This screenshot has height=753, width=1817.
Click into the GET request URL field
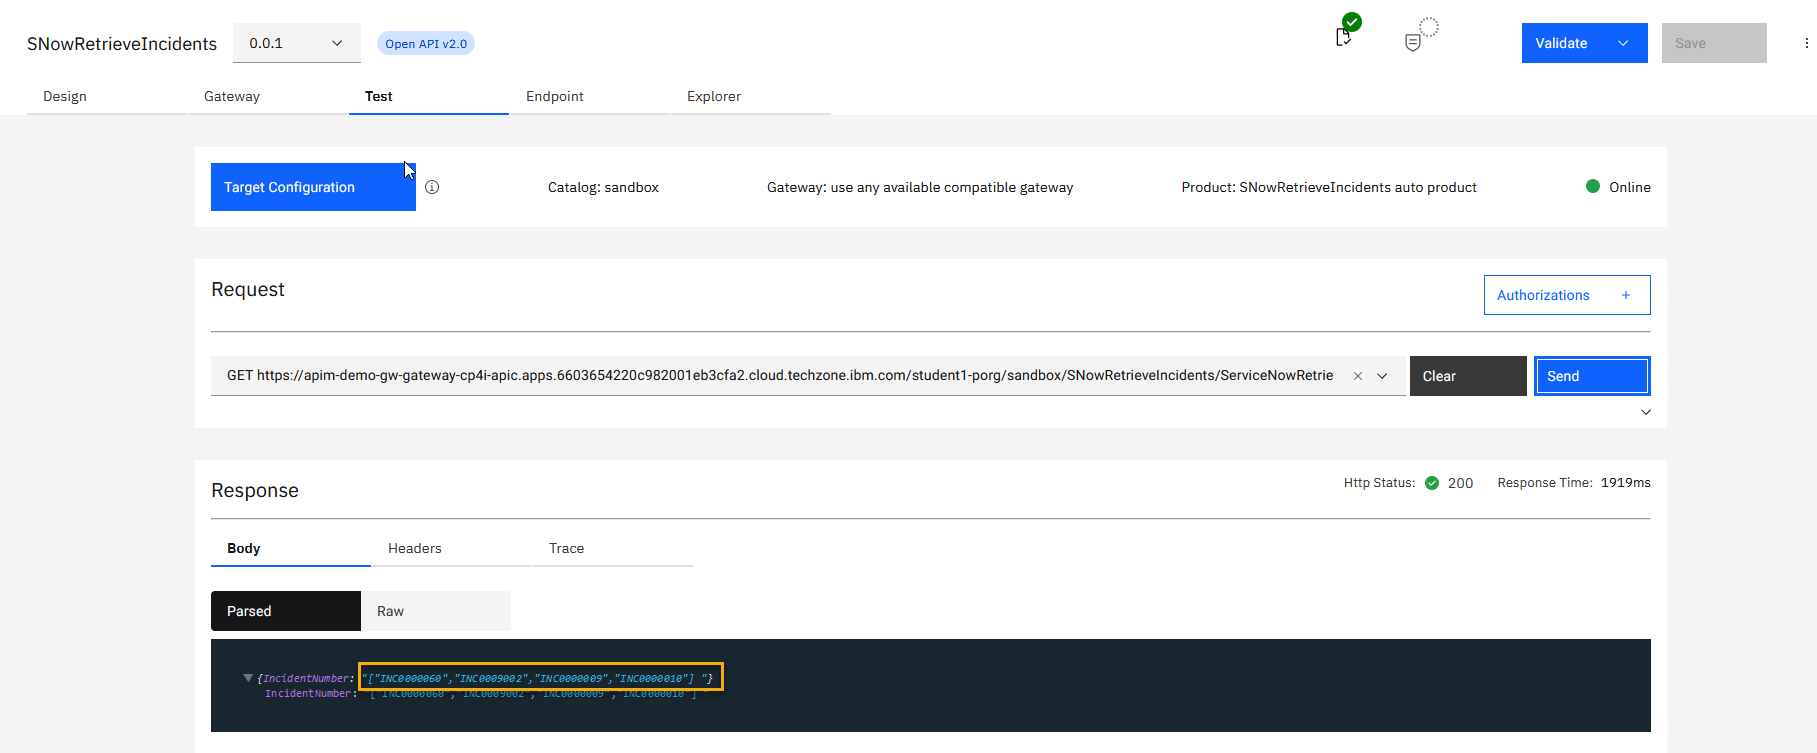[780, 376]
